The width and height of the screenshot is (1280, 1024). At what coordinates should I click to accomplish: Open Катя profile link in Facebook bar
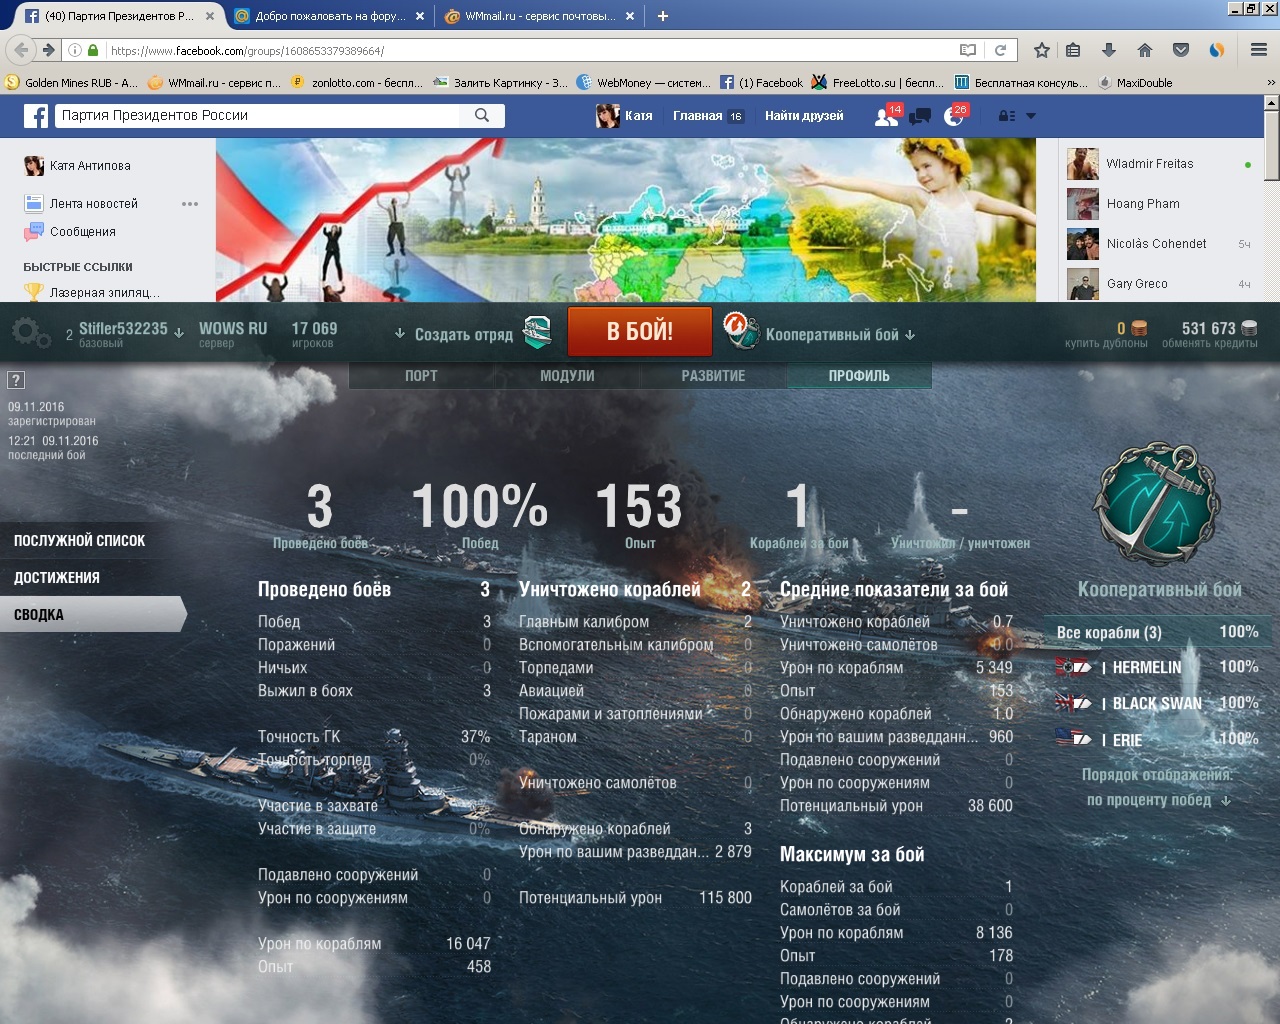tap(625, 116)
